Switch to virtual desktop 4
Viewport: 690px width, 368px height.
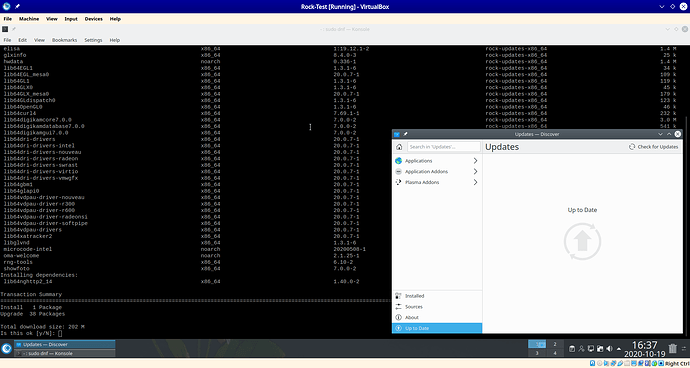[555, 353]
